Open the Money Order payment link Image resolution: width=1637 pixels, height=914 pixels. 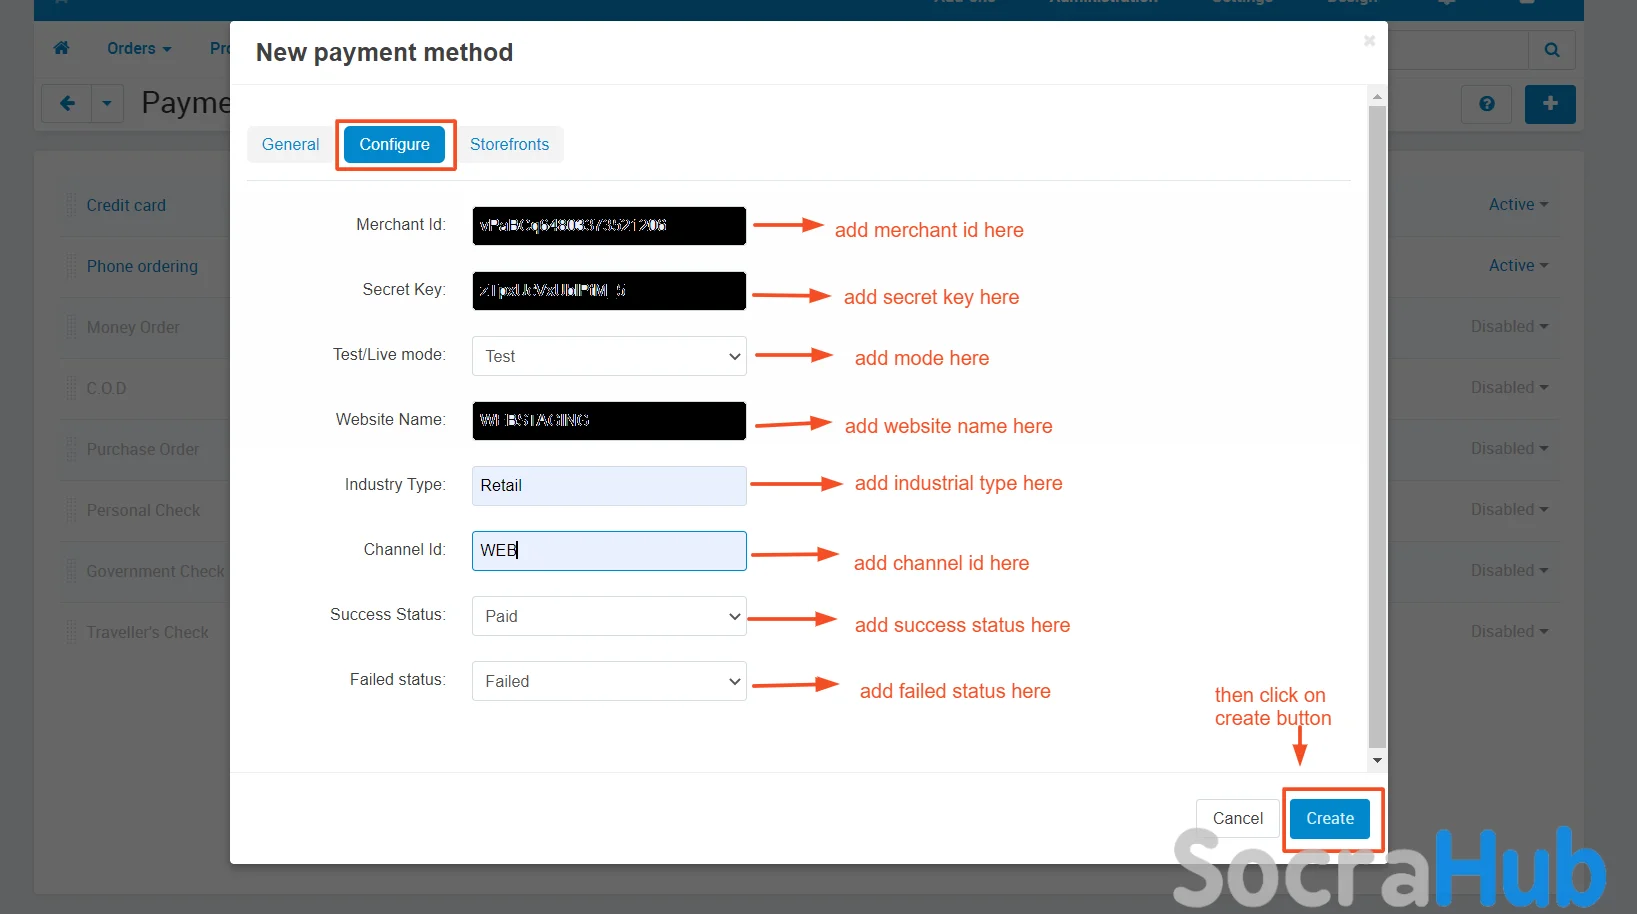click(133, 327)
